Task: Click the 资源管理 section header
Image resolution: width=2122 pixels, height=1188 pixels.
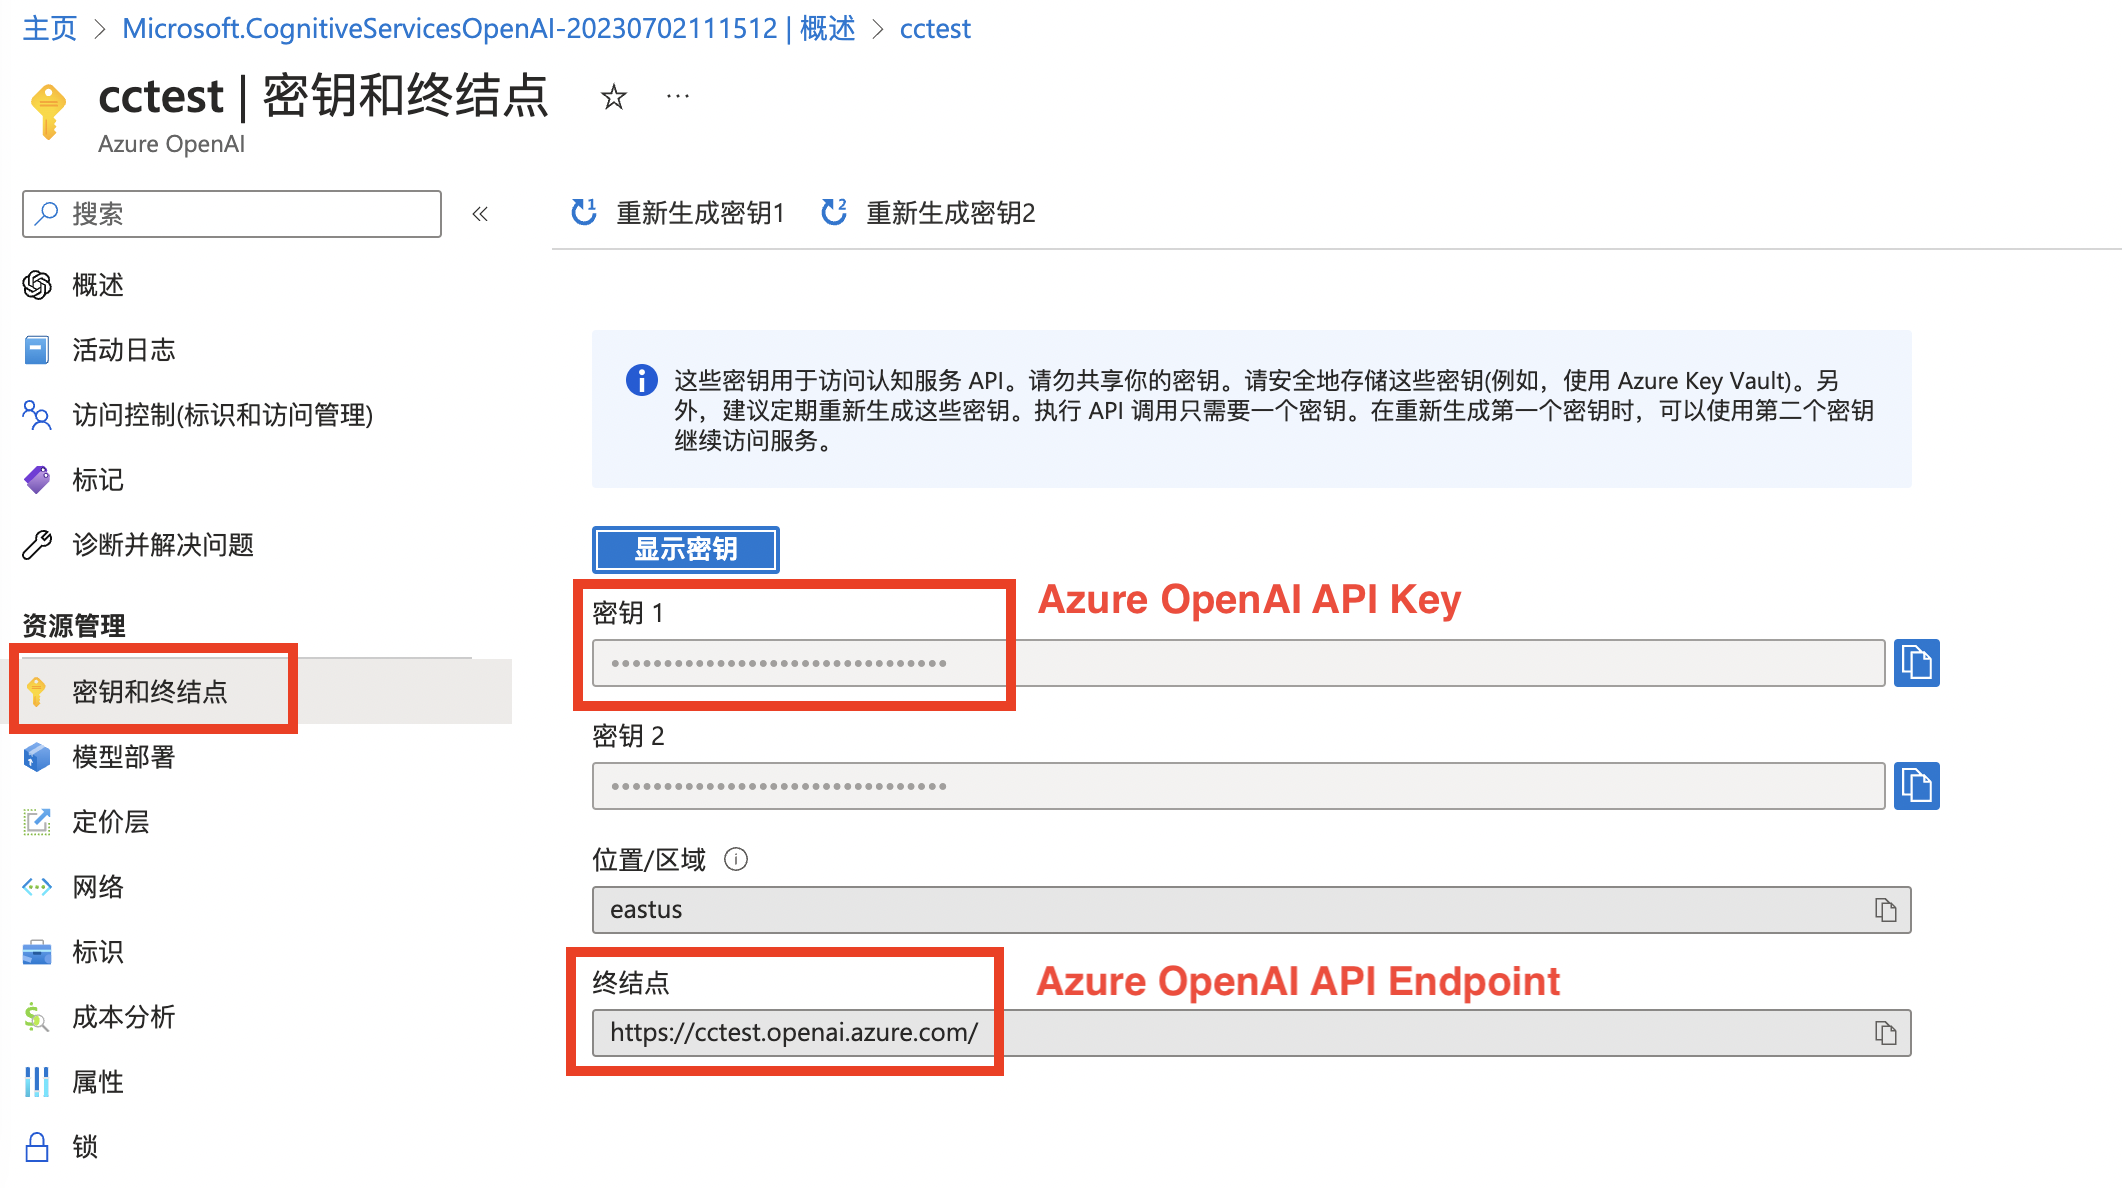Action: click(74, 626)
